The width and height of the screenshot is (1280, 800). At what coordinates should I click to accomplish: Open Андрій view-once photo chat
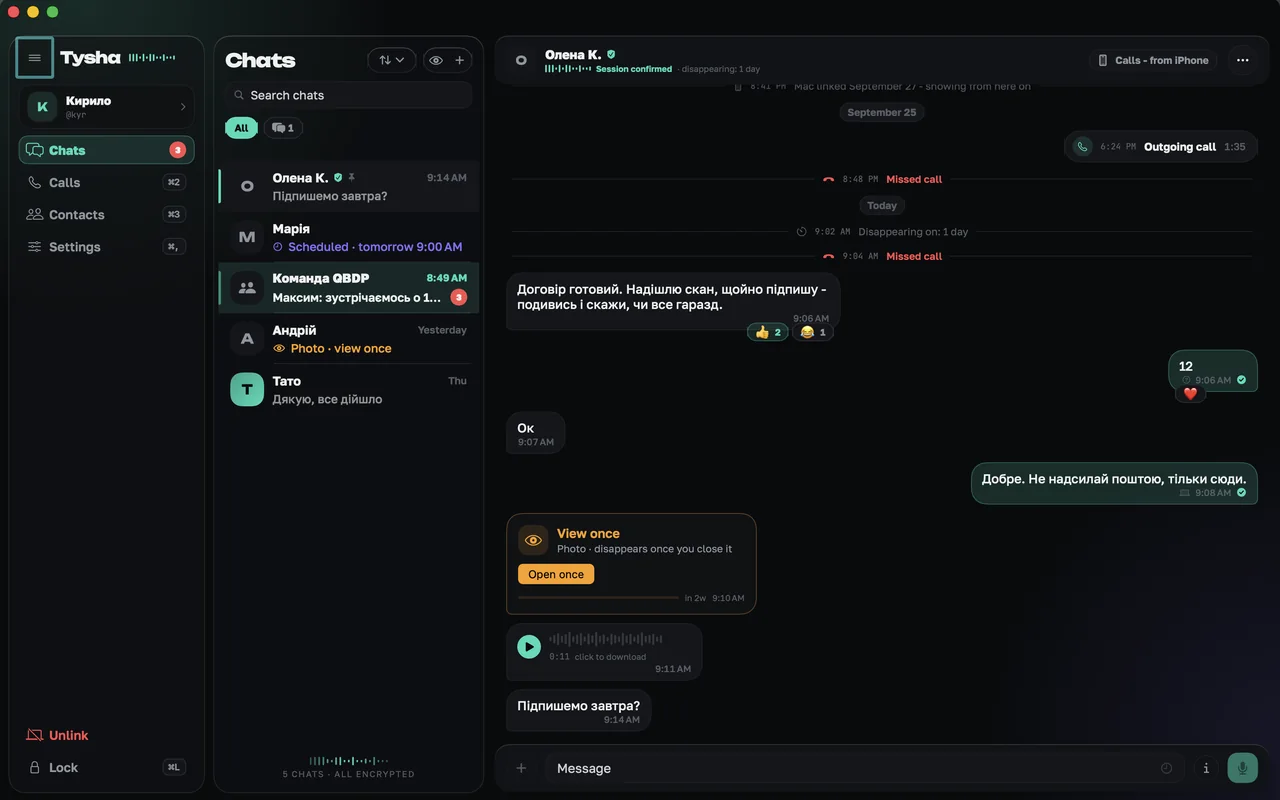point(349,339)
